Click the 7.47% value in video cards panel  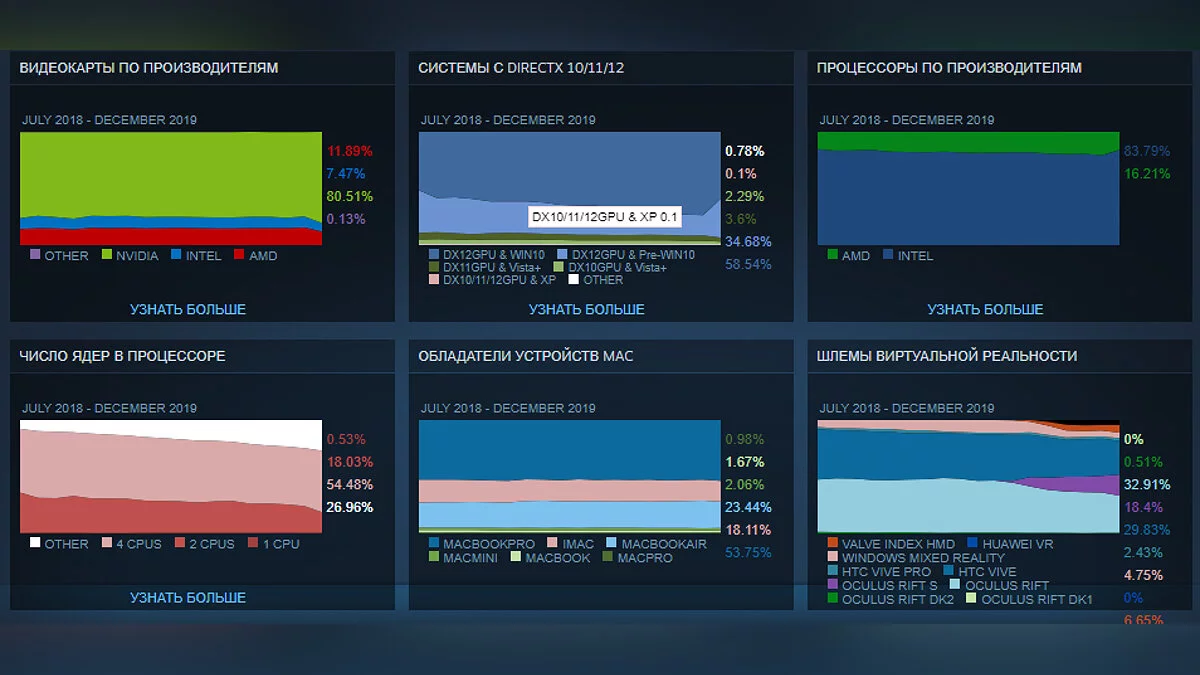tap(346, 174)
